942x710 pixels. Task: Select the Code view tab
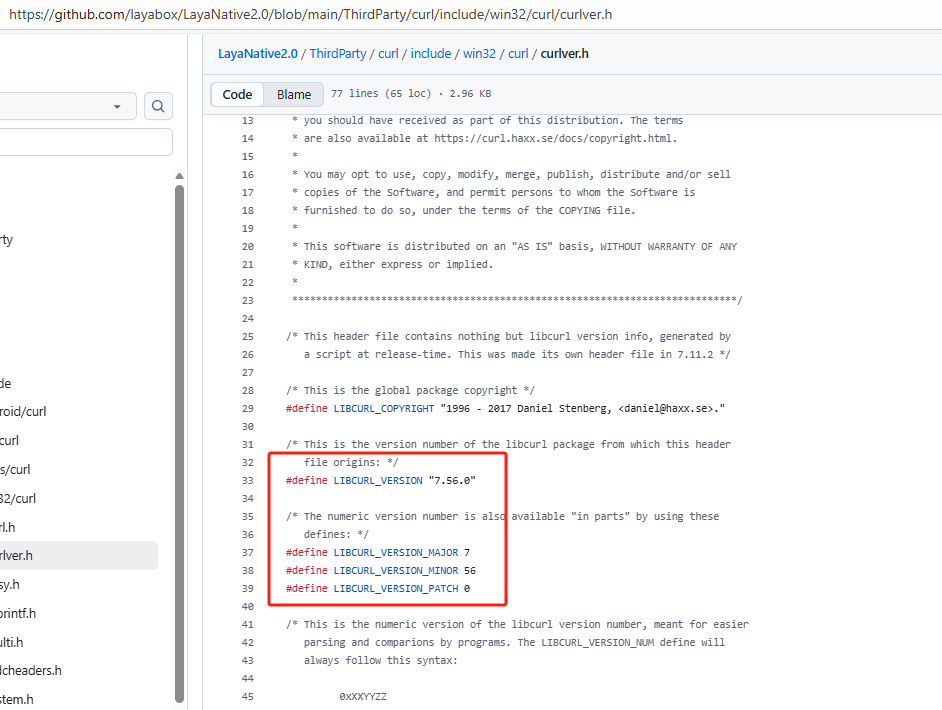[237, 94]
